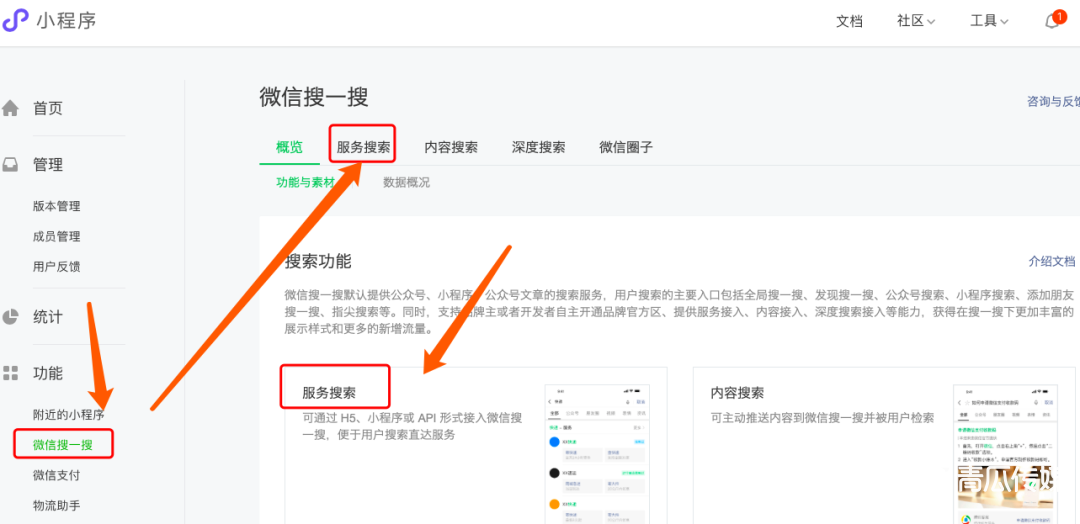Switch to the 服务搜索 tab
This screenshot has width=1080, height=524.
pyautogui.click(x=363, y=147)
